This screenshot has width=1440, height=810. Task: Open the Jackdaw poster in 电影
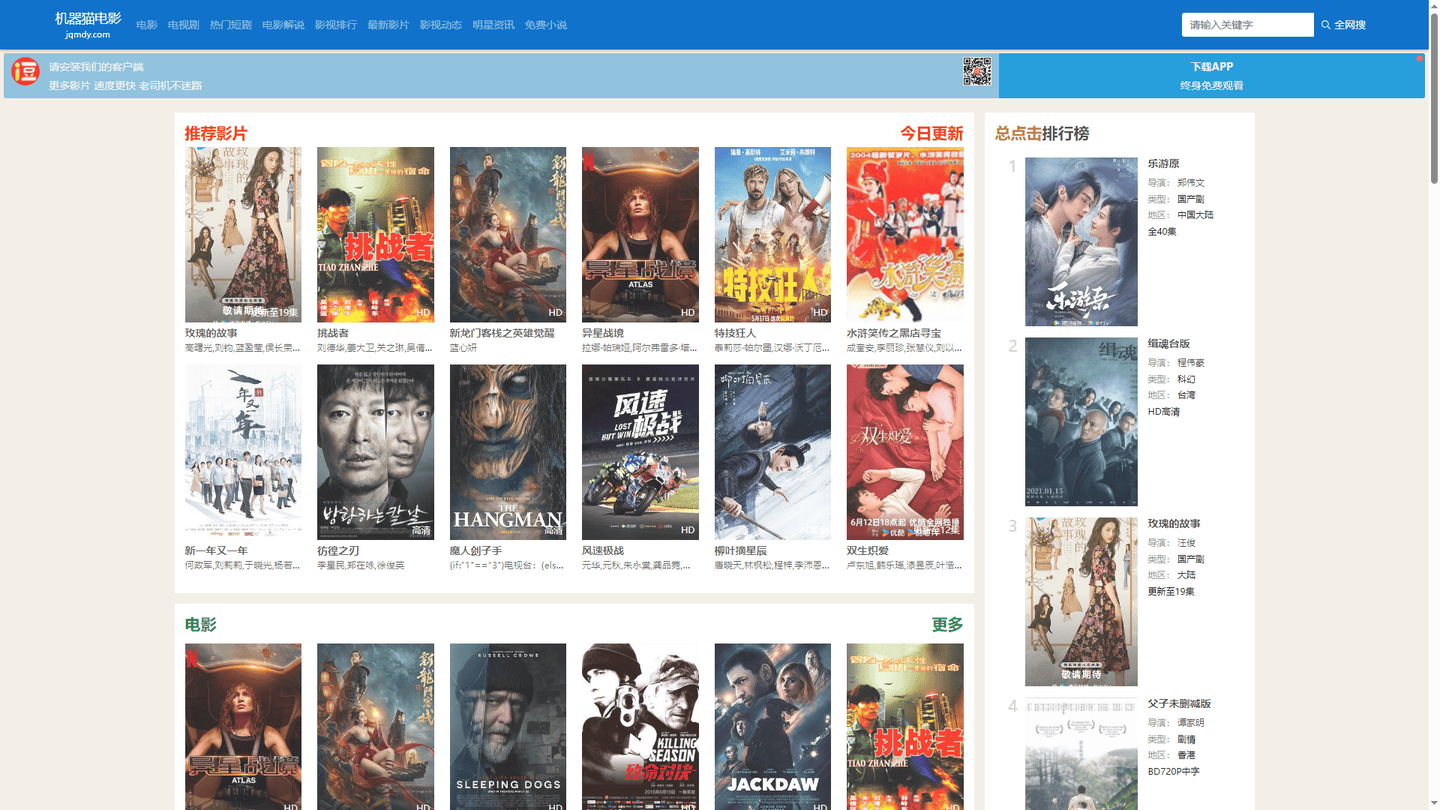772,727
